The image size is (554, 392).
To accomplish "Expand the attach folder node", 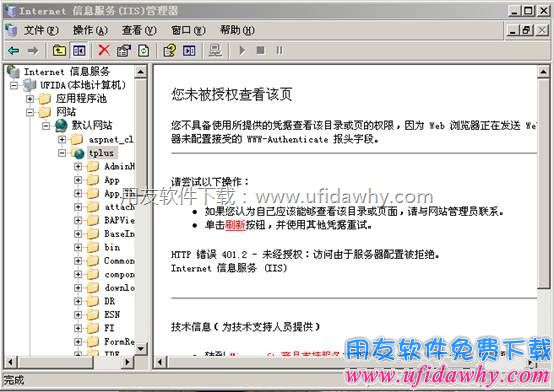I will tap(78, 207).
